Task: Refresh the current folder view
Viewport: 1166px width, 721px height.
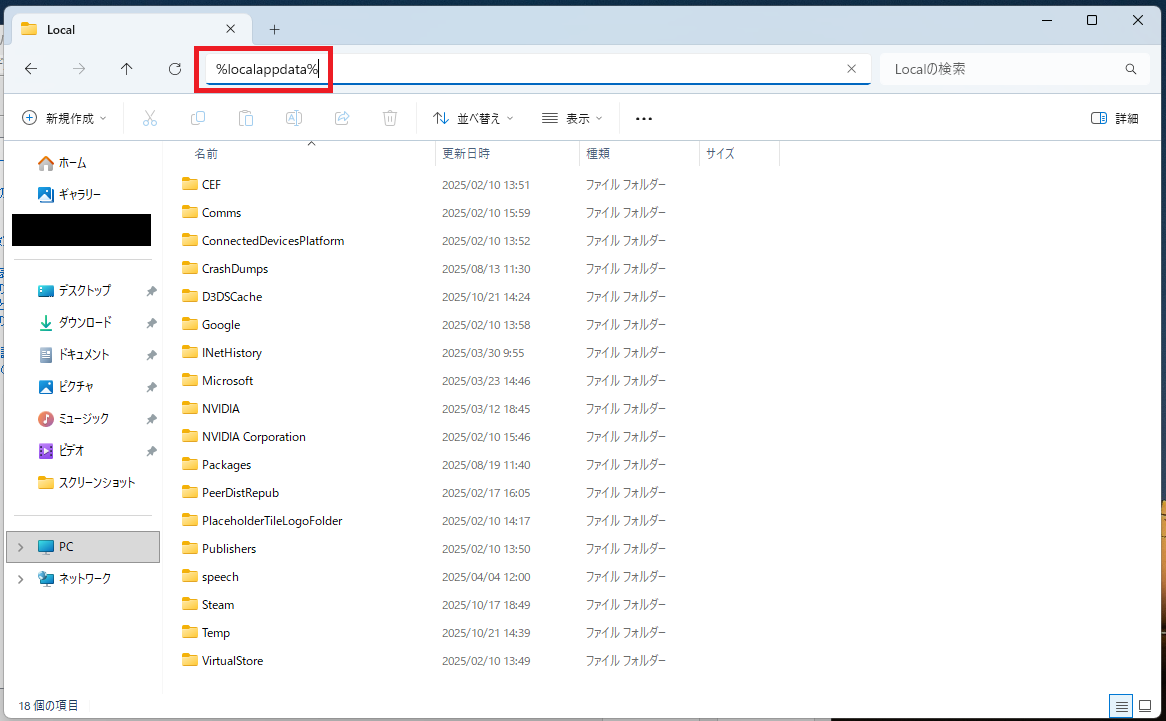Action: tap(175, 69)
